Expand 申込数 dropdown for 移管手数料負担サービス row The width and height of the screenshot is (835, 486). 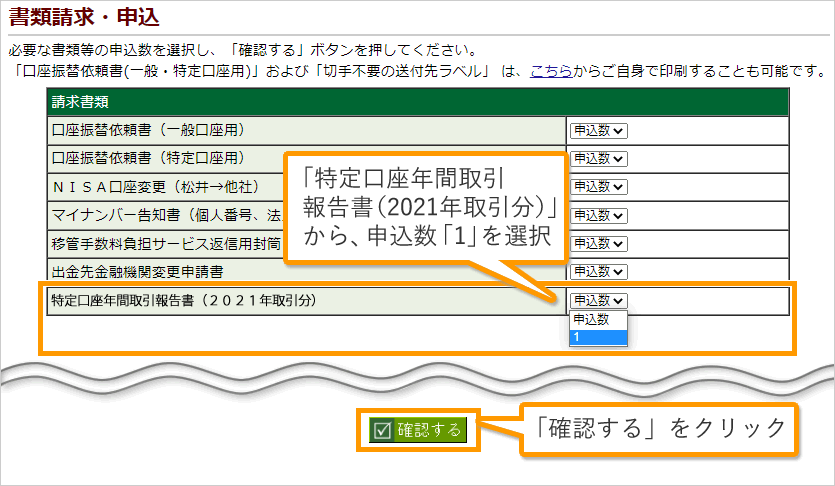(x=598, y=242)
